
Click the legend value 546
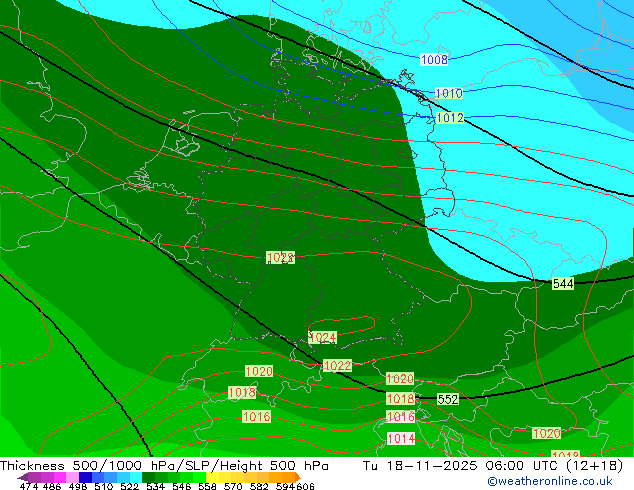[x=182, y=486]
